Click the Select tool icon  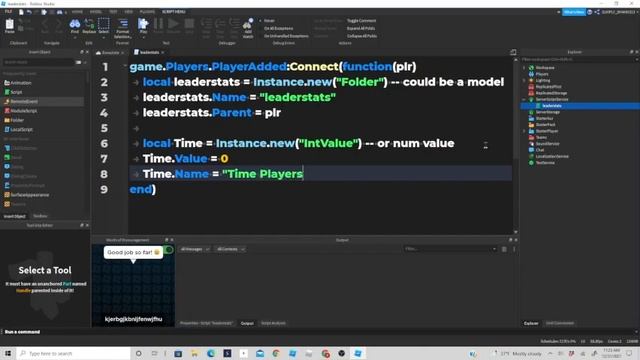(104, 24)
